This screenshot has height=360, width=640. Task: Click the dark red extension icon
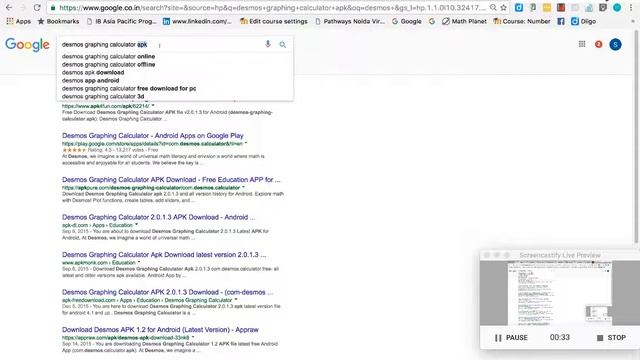tap(561, 7)
